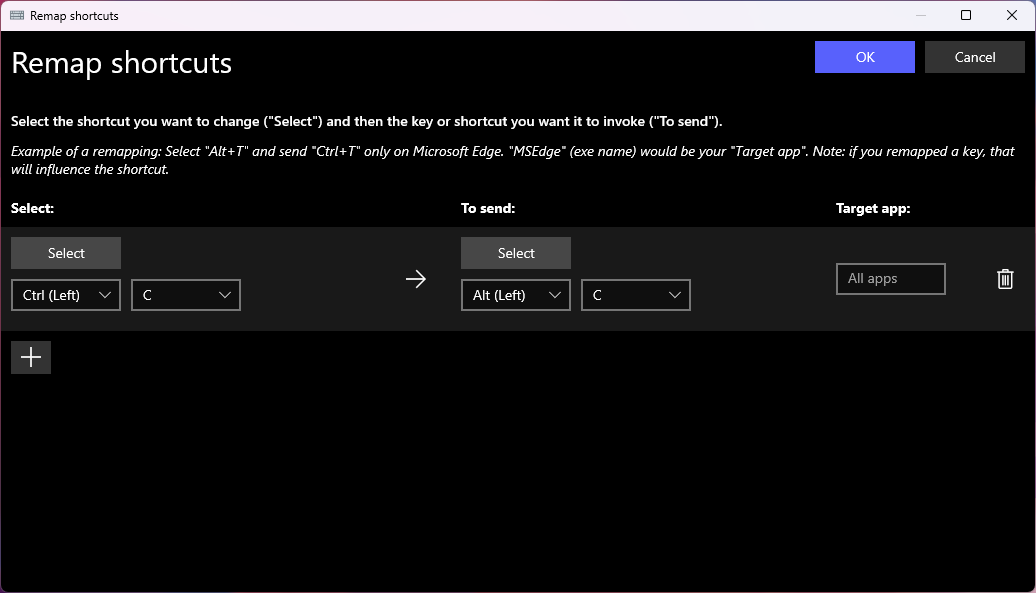Viewport: 1036px width, 593px height.
Task: Cancel the shortcut remapping dialog
Action: click(974, 57)
